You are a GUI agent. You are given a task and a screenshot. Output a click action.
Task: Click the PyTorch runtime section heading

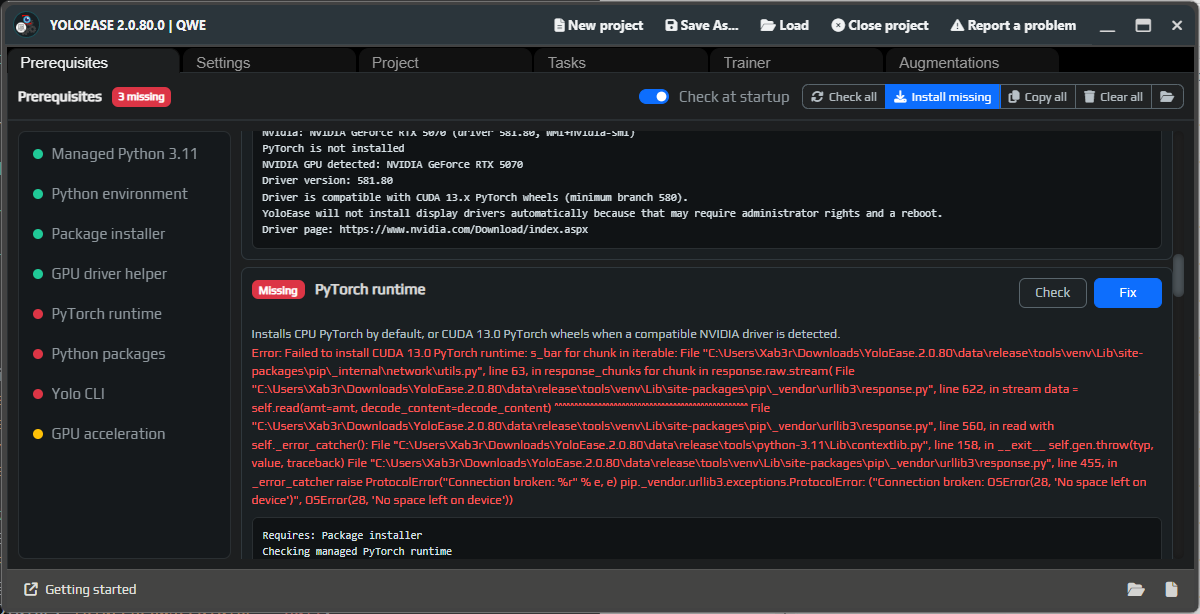click(370, 290)
